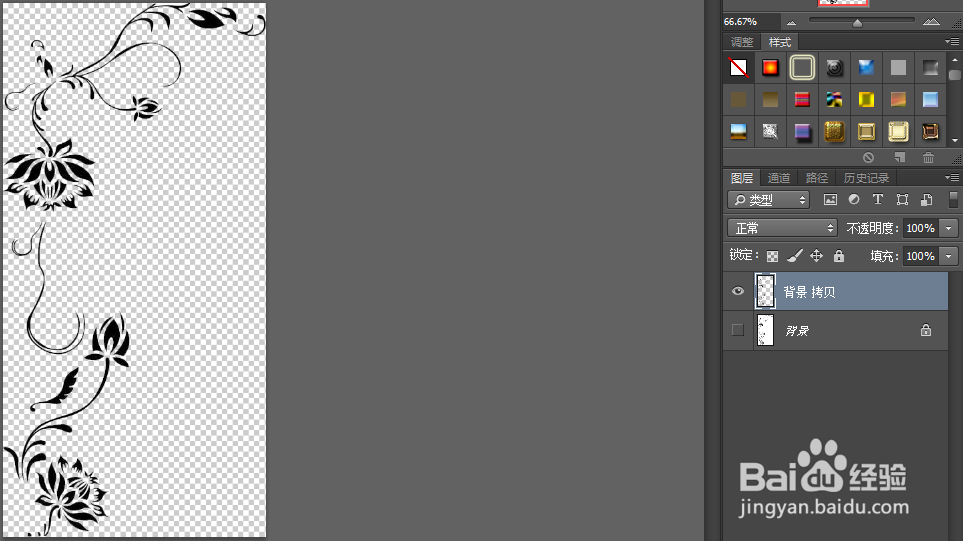Apply the brown framed style swatch
Screen dimensions: 963x541
[x=930, y=131]
